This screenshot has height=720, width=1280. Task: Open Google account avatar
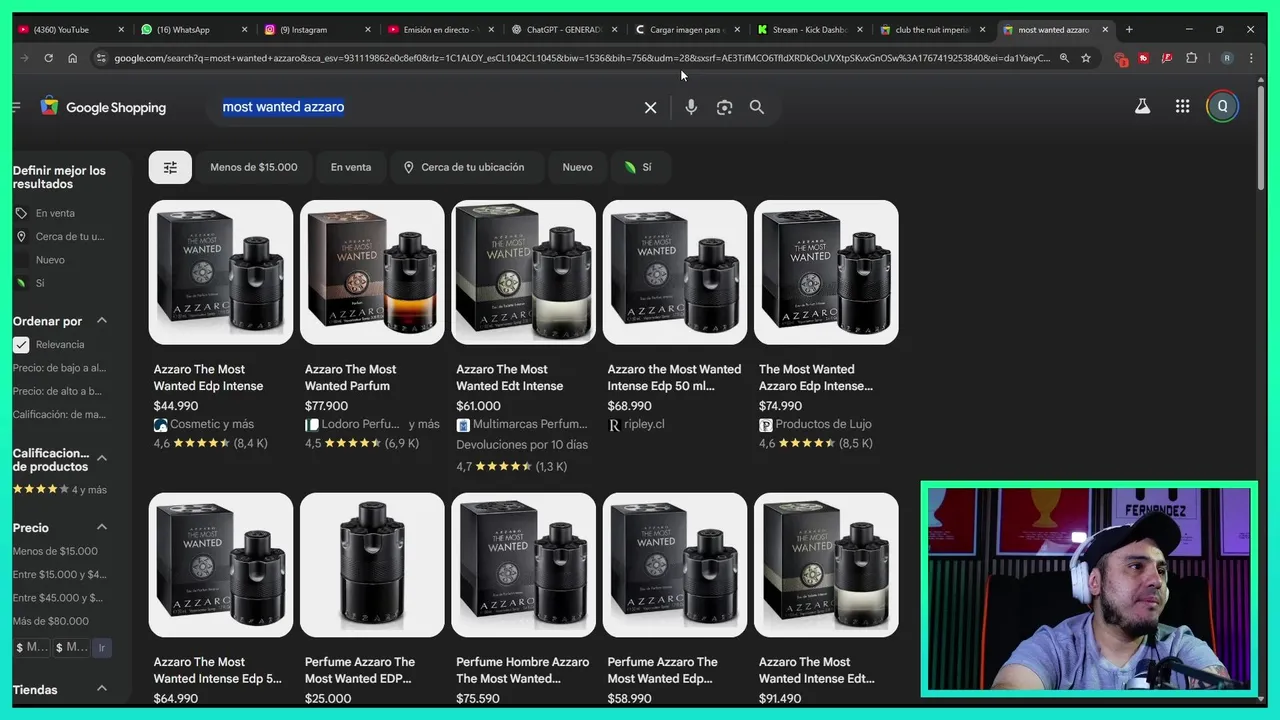pos(1222,106)
